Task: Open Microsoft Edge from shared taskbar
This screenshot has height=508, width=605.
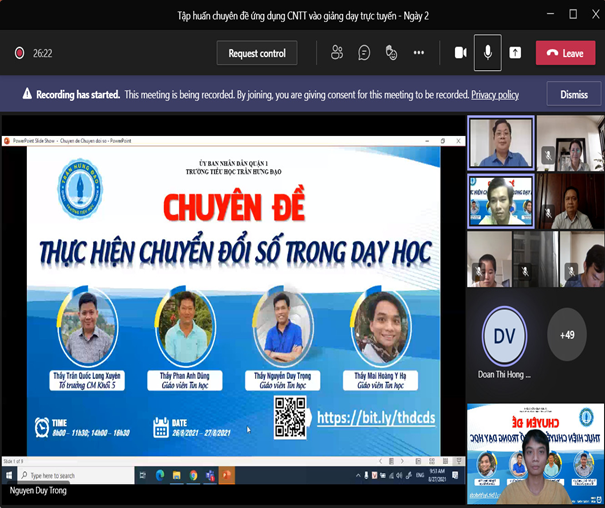Action: tap(160, 476)
